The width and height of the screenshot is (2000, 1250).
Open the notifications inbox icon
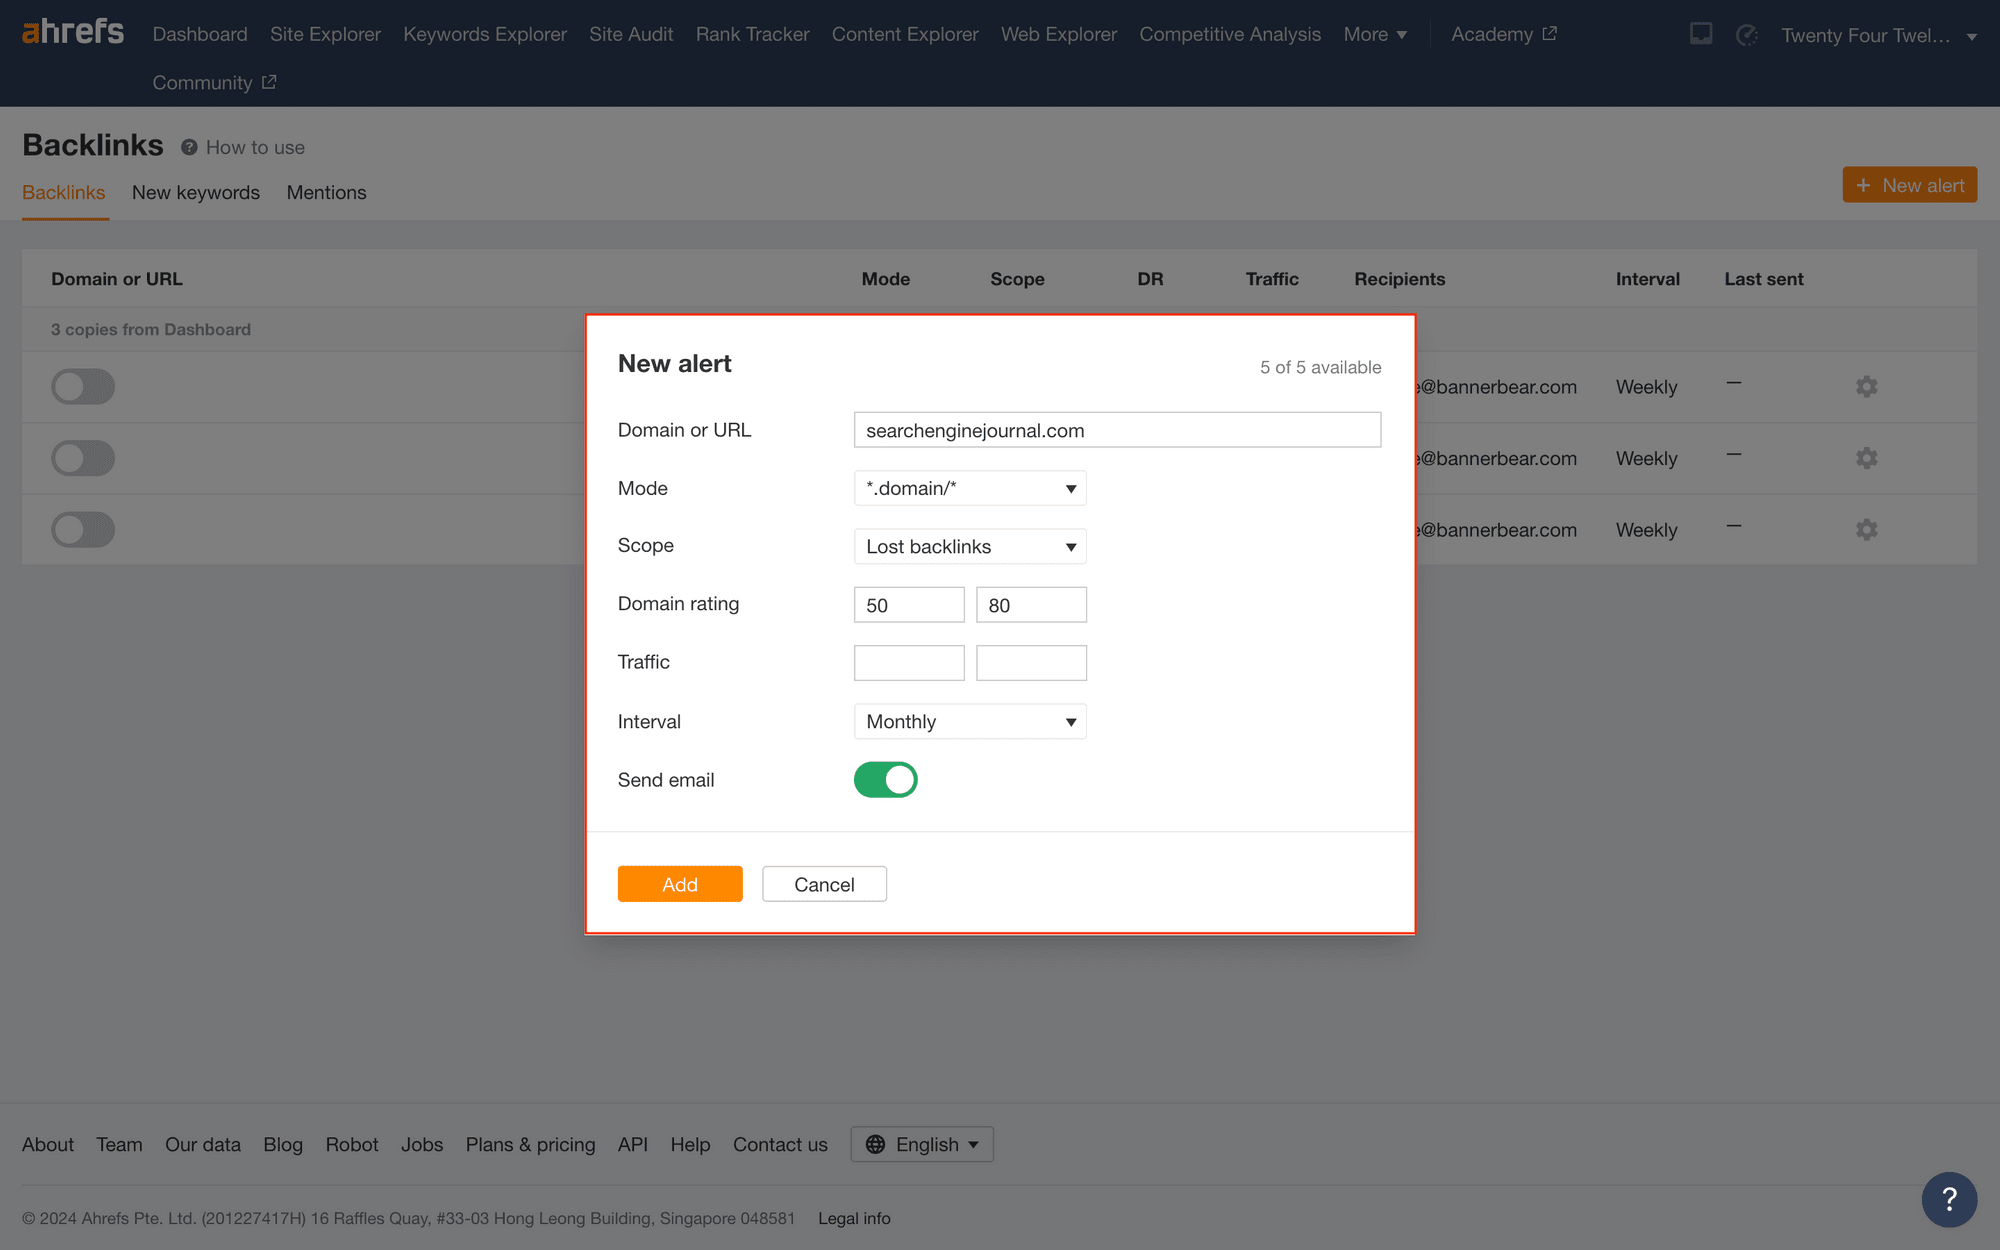(x=1701, y=34)
